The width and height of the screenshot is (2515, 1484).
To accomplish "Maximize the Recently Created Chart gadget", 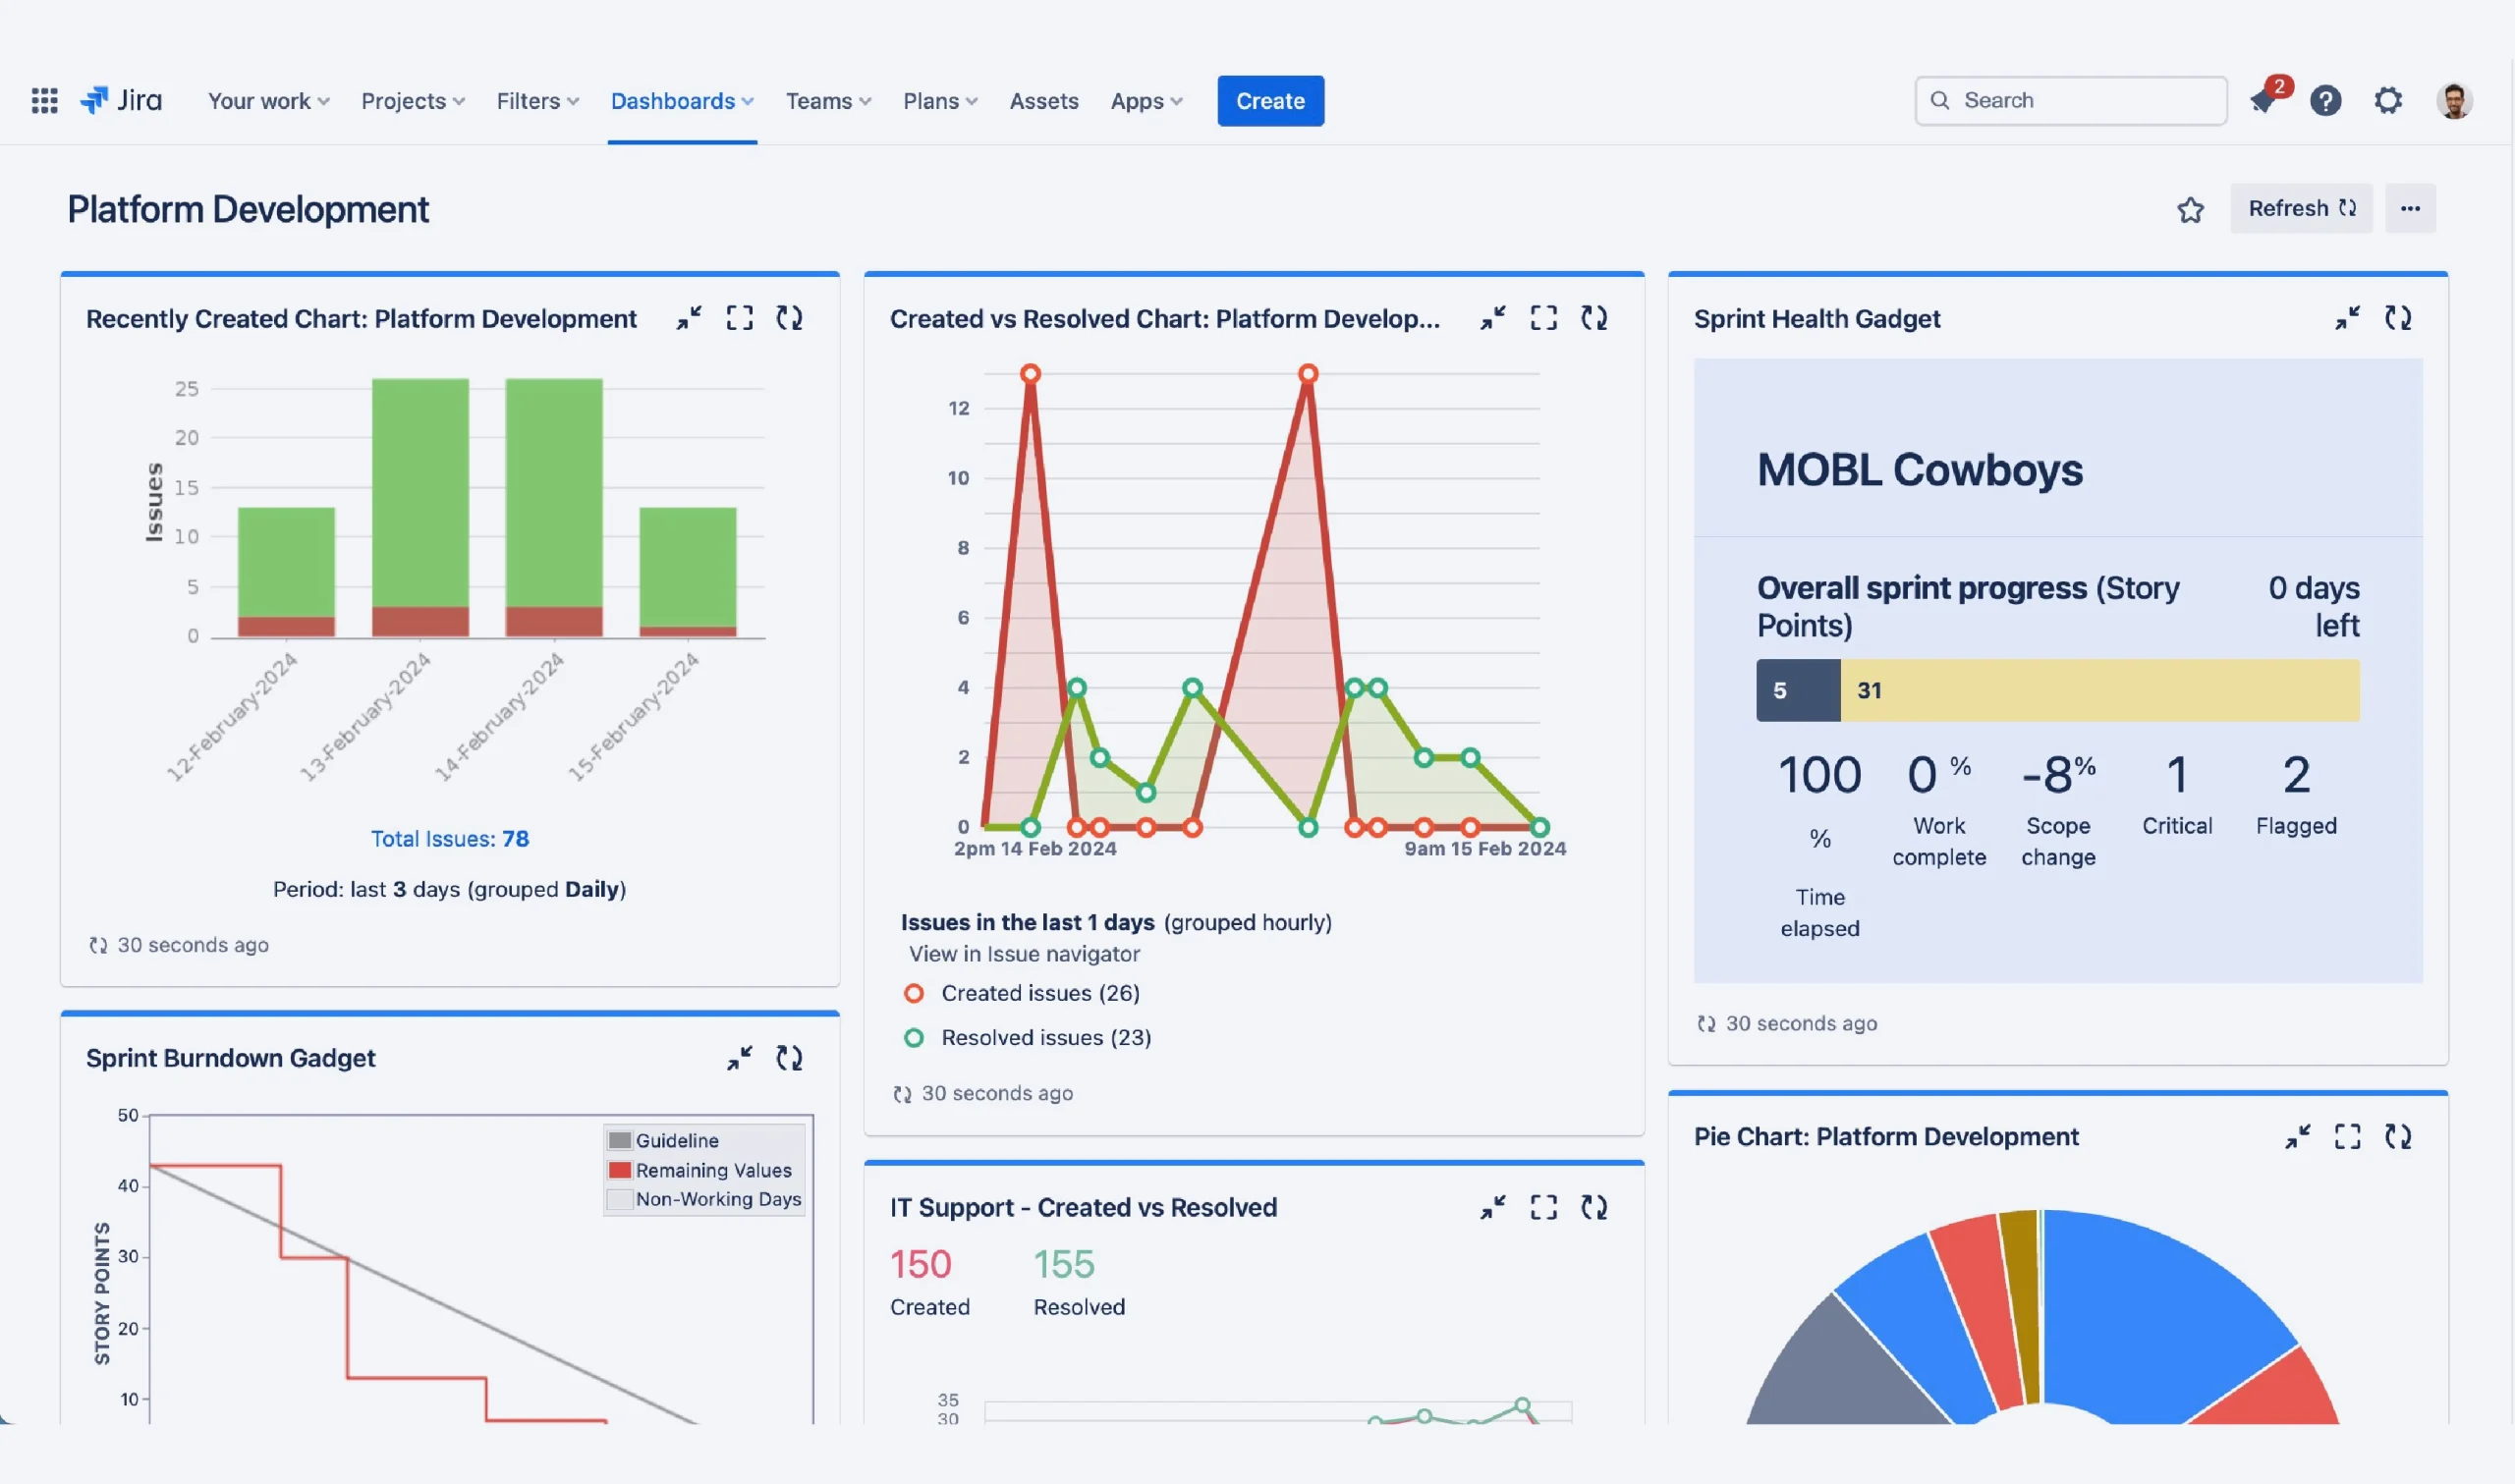I will [x=740, y=318].
